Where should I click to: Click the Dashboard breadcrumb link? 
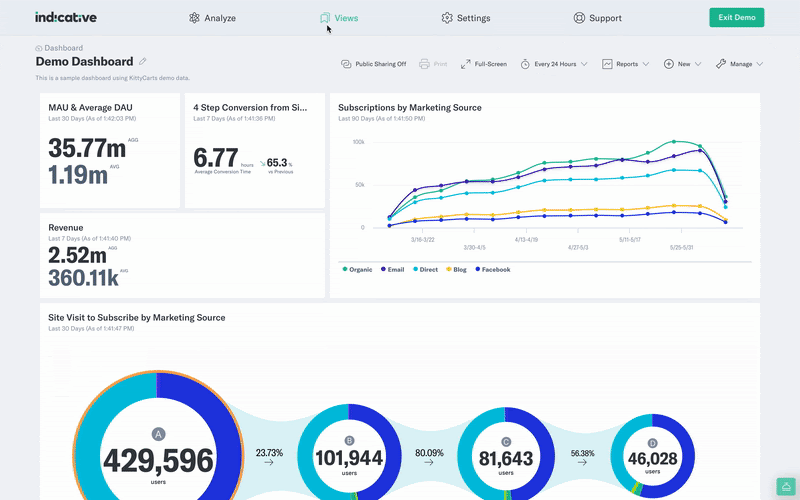(63, 48)
